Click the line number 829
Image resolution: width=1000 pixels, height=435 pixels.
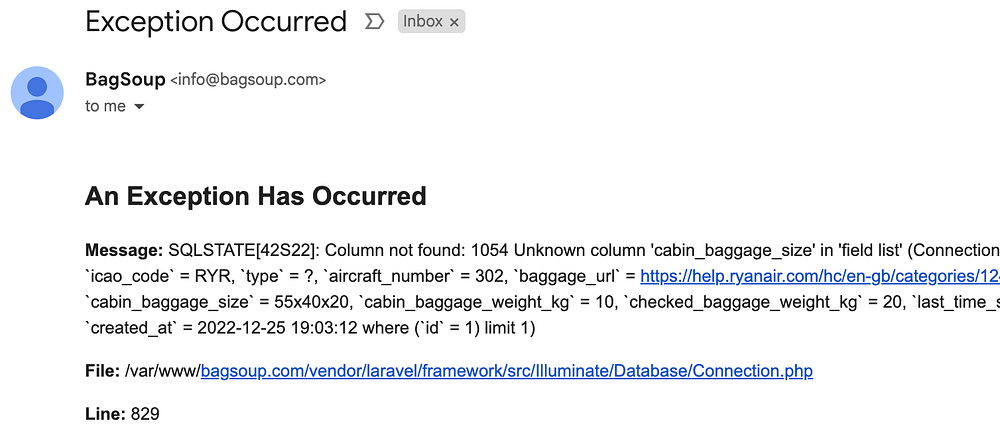click(145, 413)
